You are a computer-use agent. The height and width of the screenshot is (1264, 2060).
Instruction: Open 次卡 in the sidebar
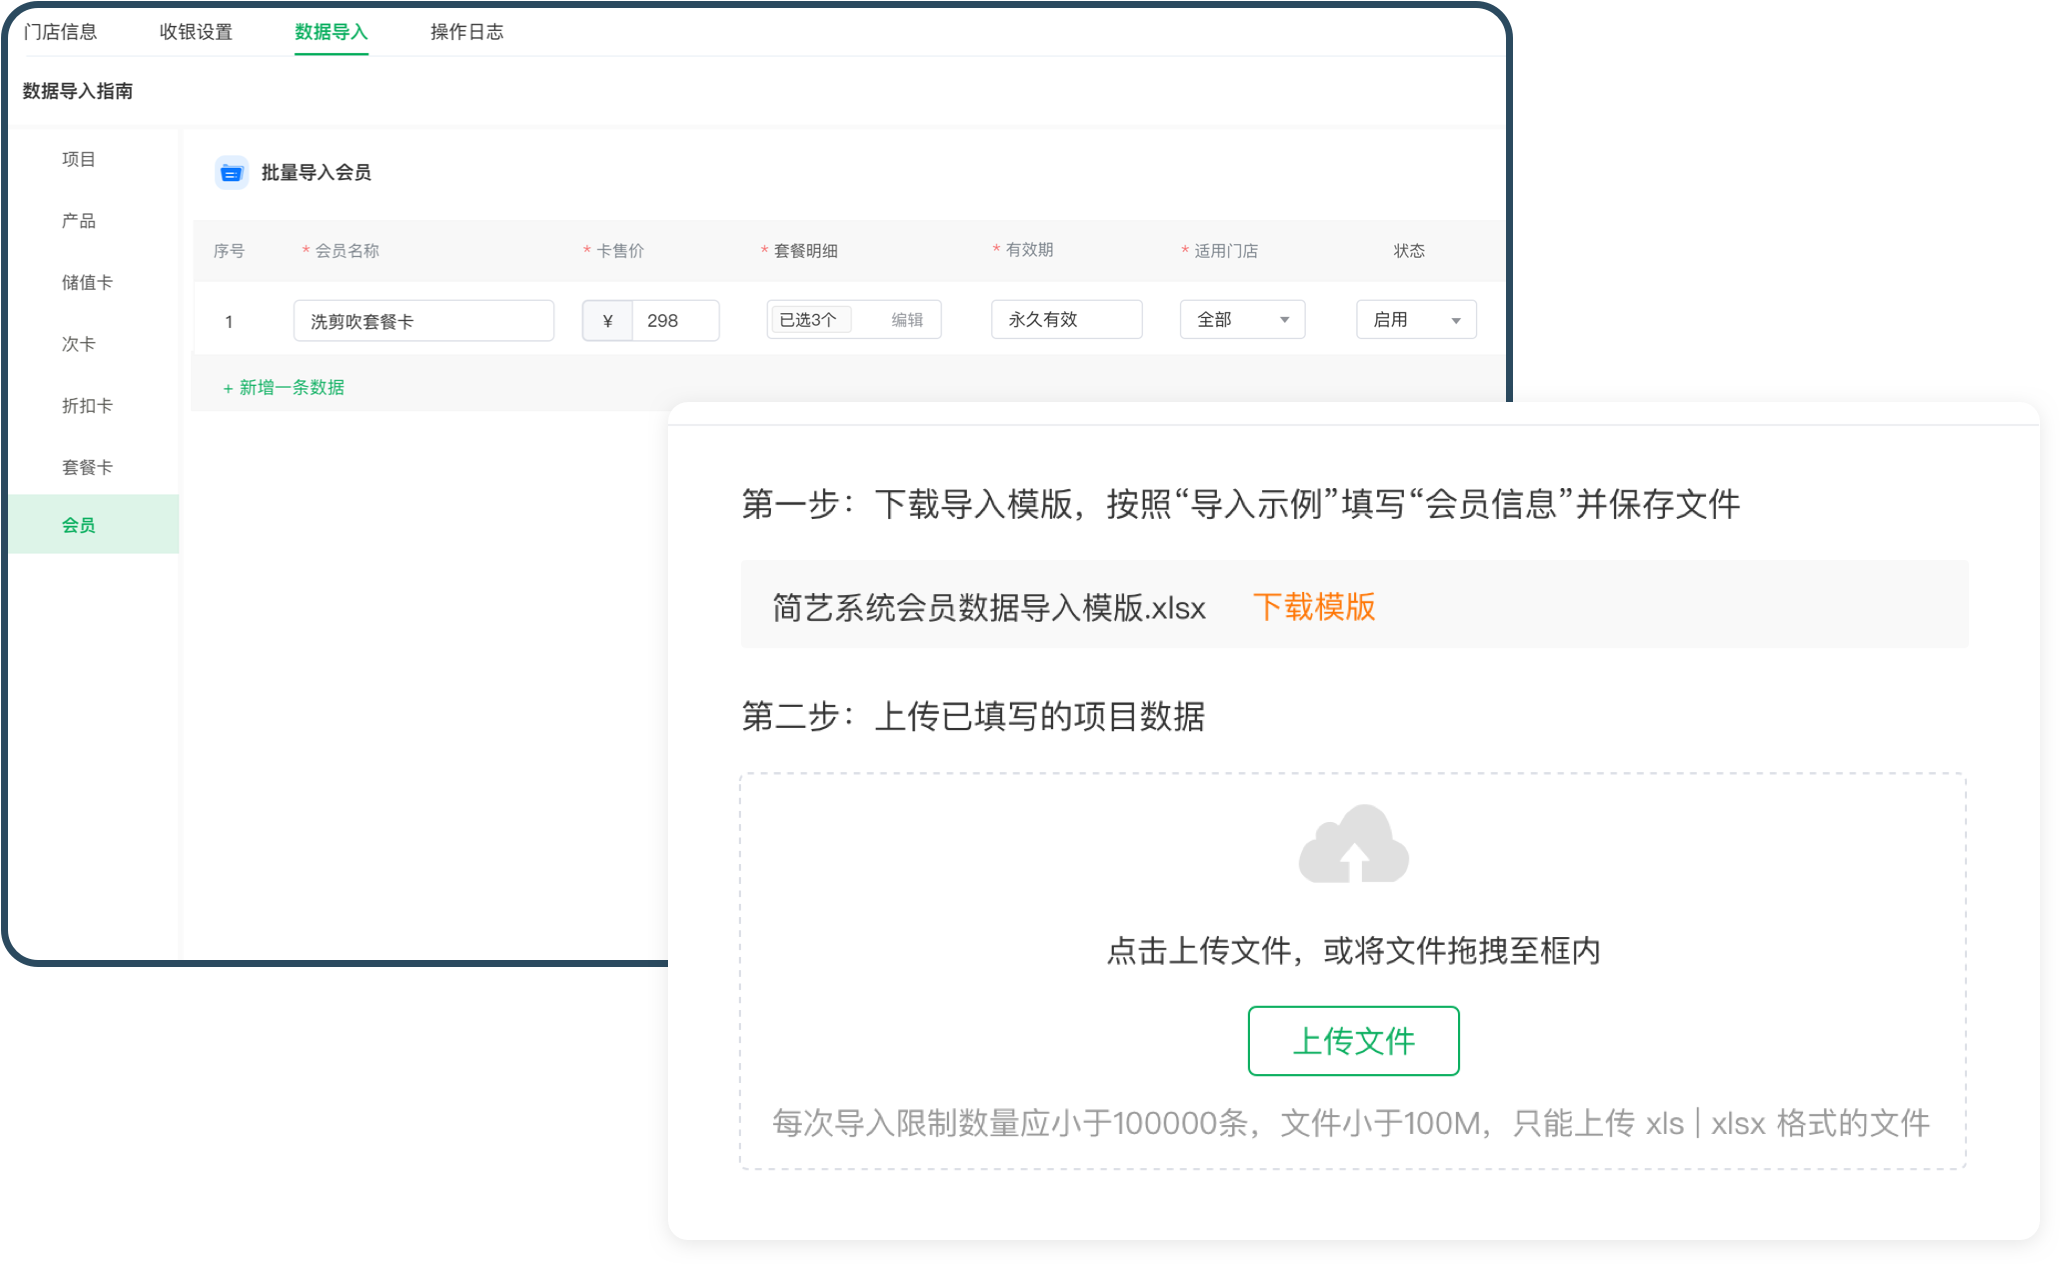78,344
